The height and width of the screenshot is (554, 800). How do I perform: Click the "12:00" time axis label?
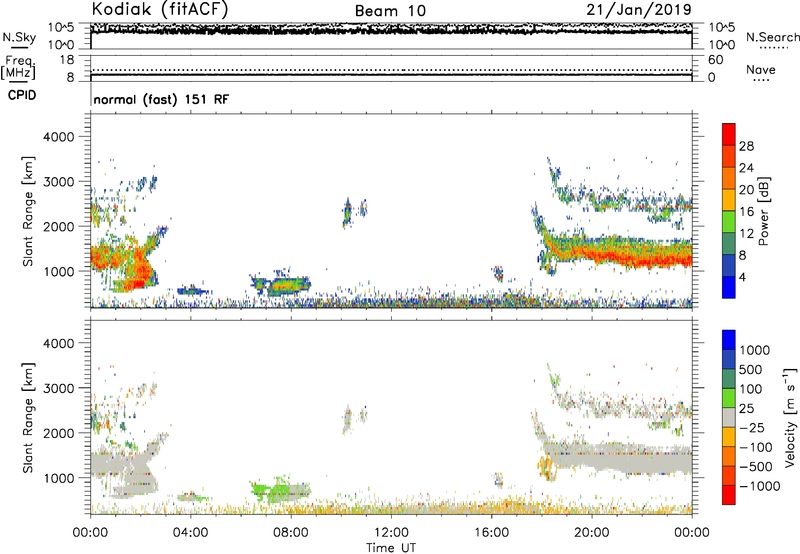391,533
